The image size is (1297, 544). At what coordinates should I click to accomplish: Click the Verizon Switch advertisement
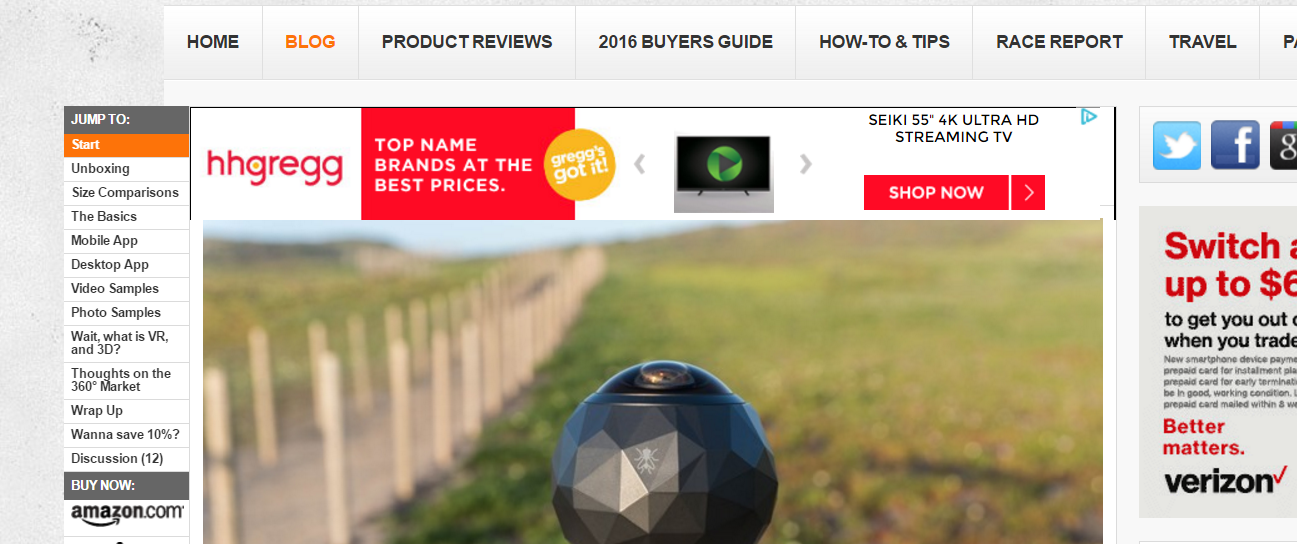coord(1218,362)
